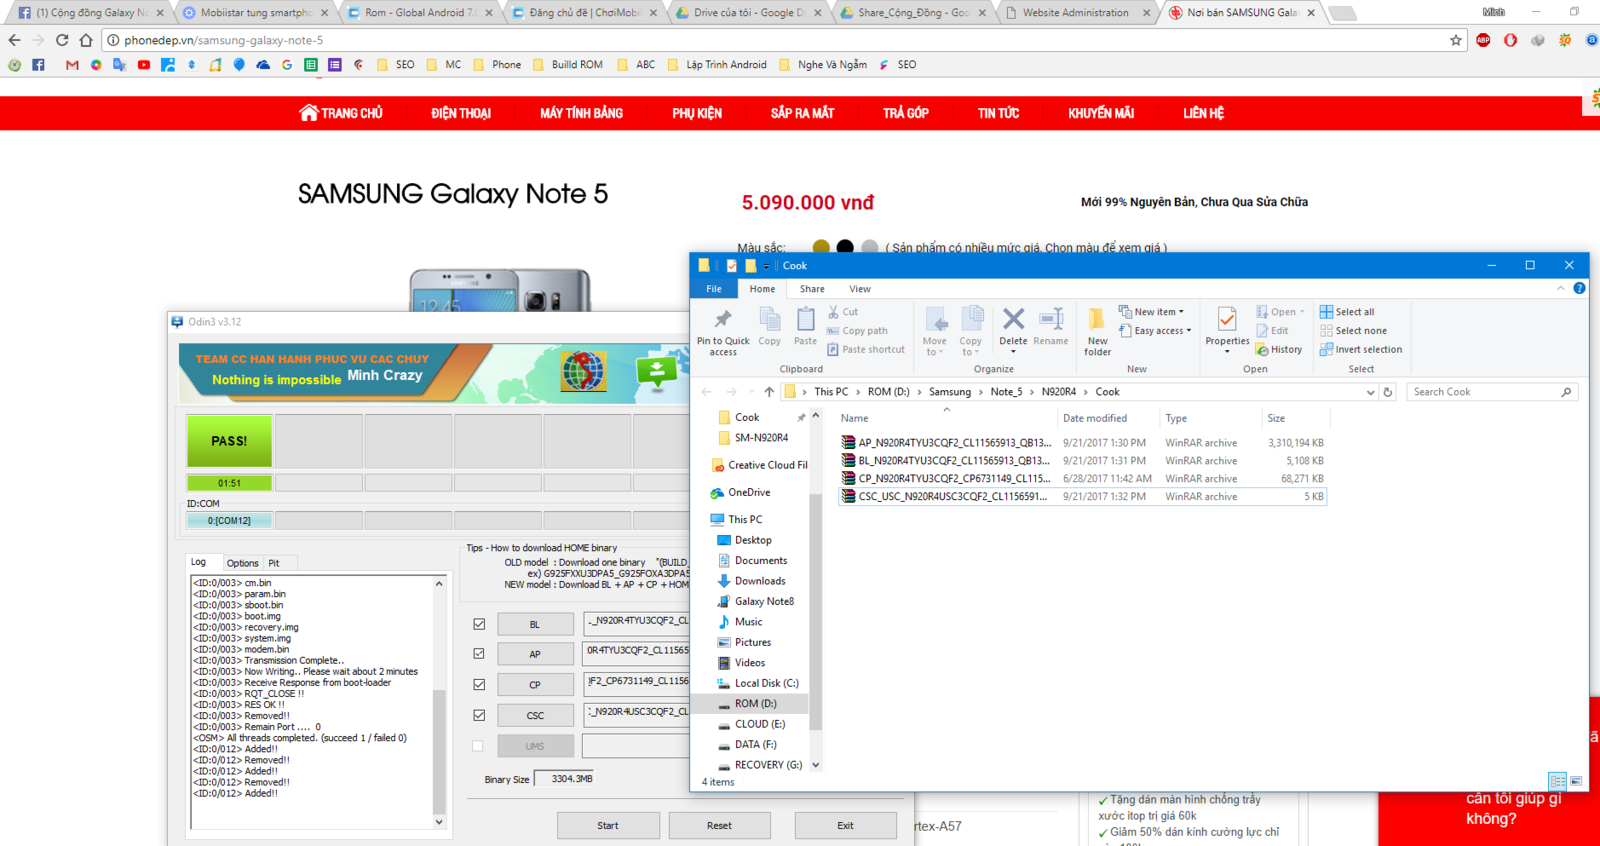
Task: Bookmark this page with star icon
Action: point(1456,40)
